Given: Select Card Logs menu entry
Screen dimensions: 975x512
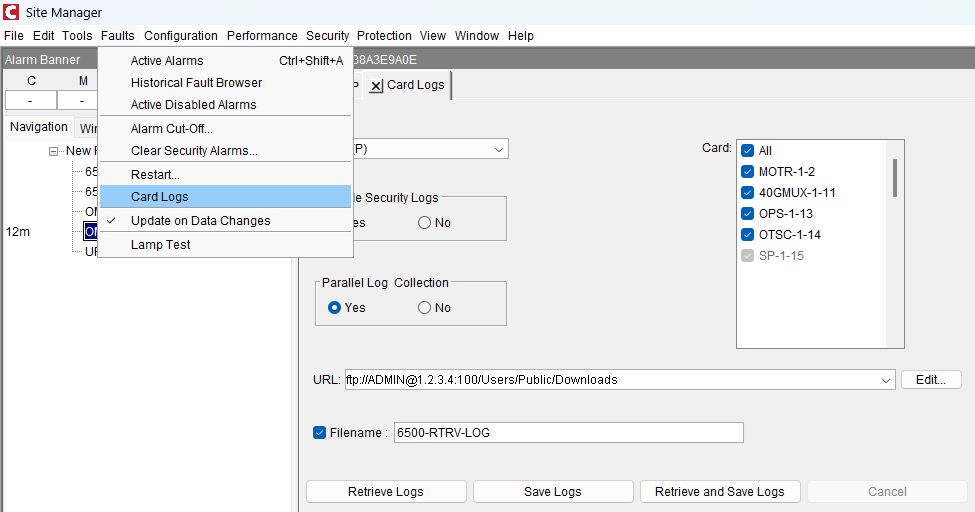Looking at the screenshot, I should (226, 197).
